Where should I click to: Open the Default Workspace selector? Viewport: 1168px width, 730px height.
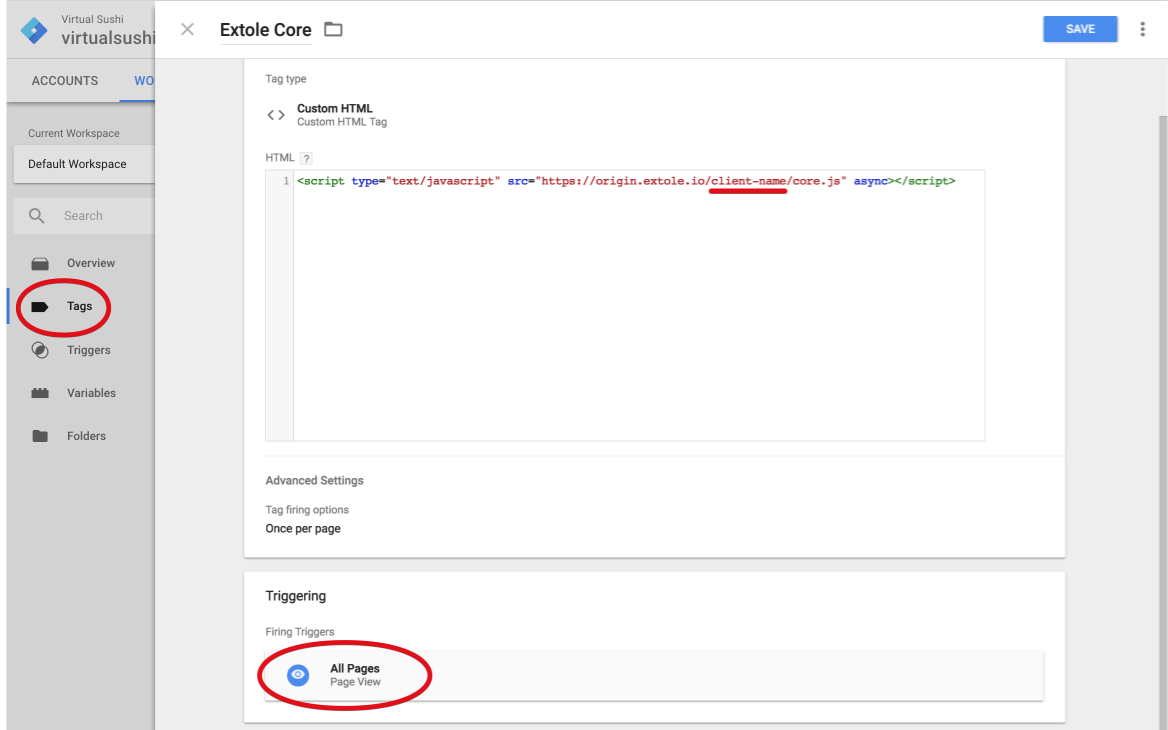[x=83, y=164]
